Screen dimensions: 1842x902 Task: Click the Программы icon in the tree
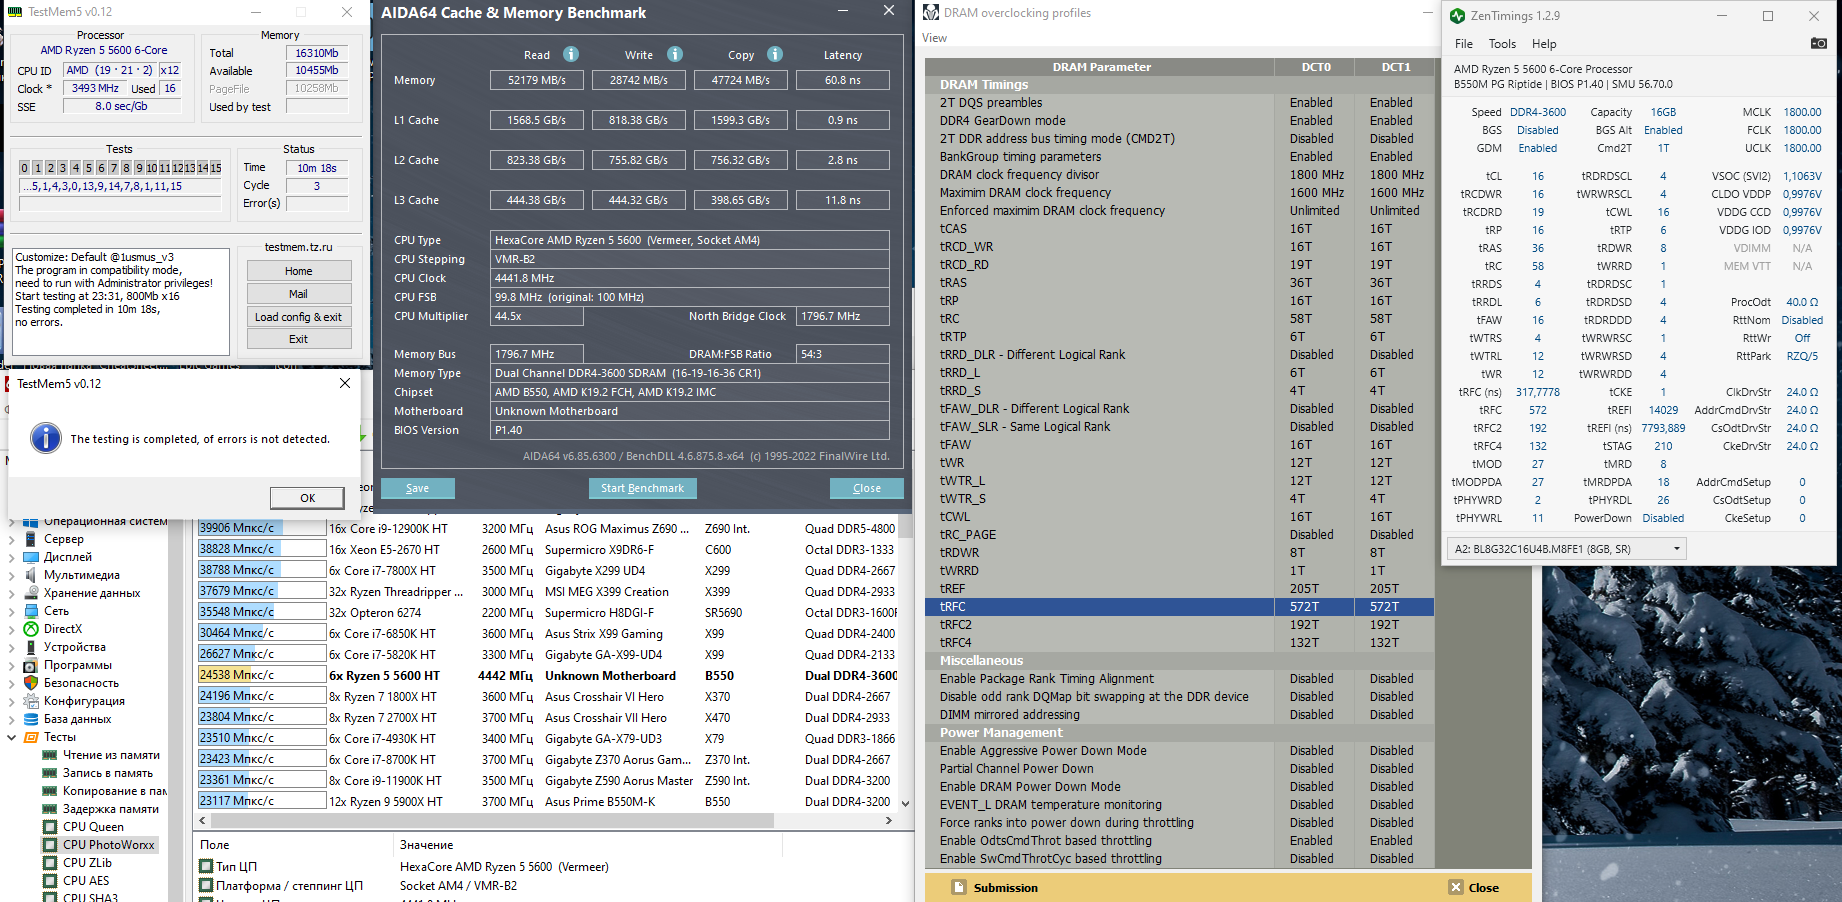tap(31, 665)
